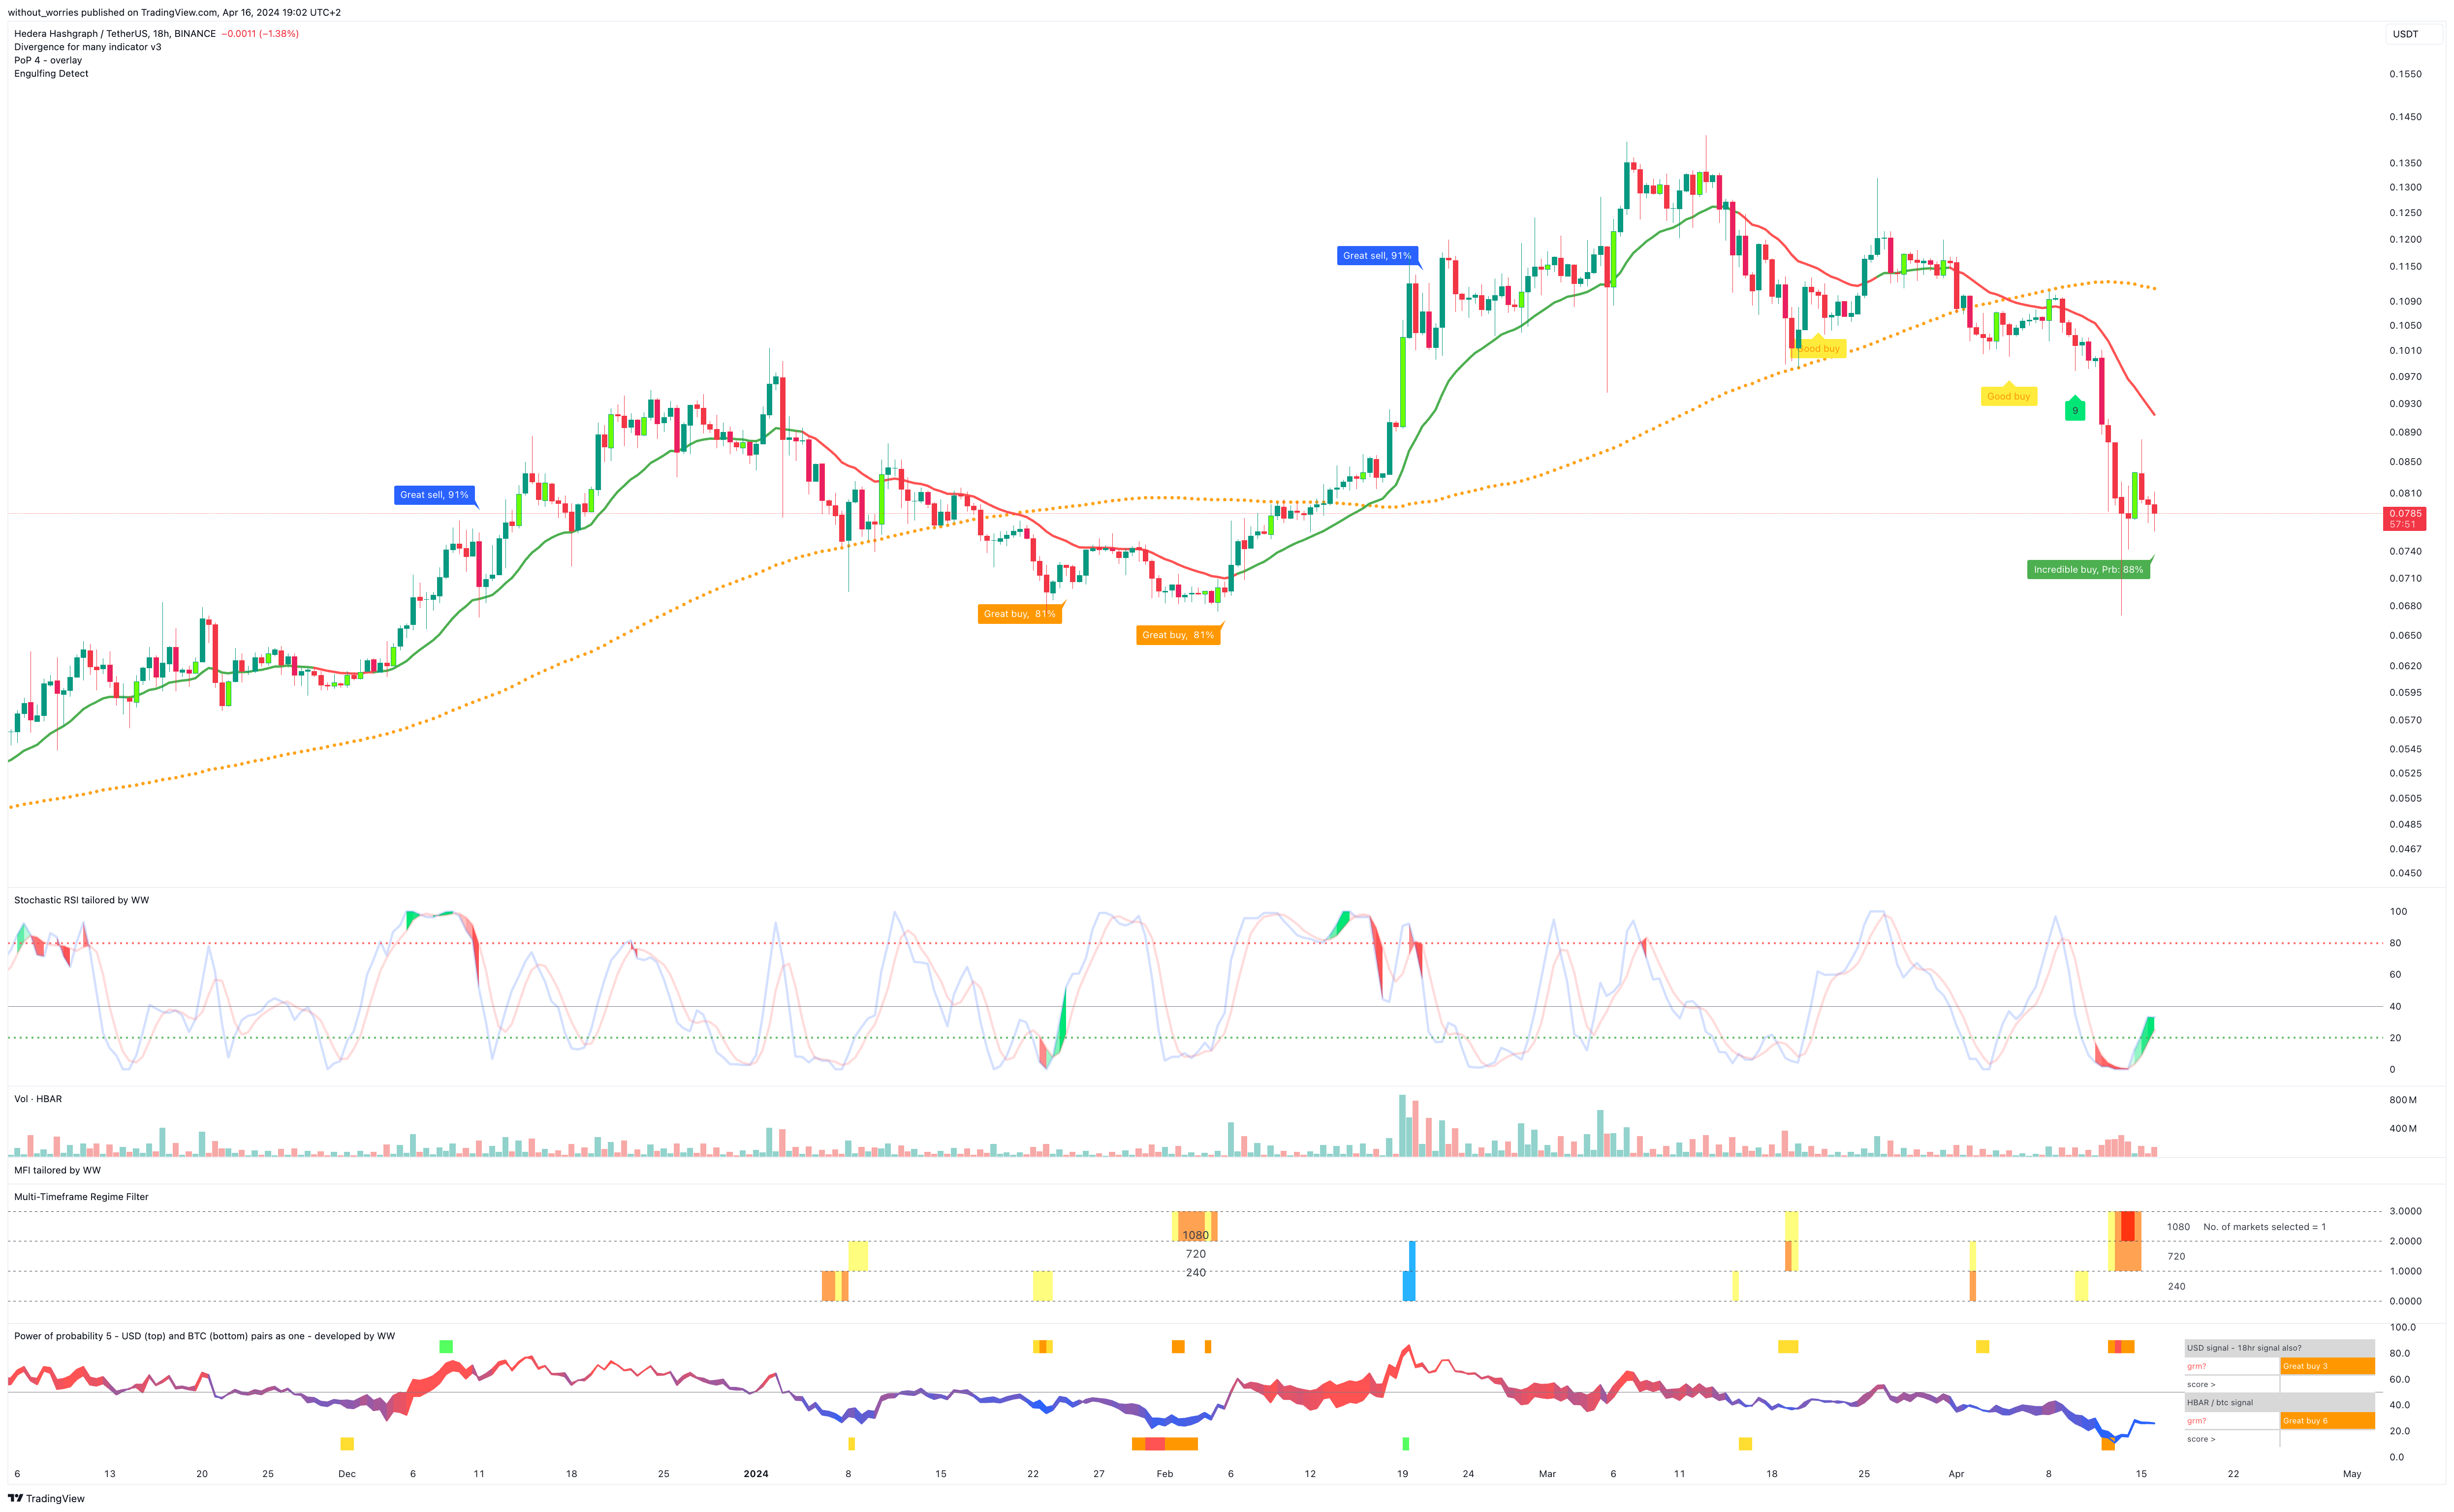2454x1512 pixels.
Task: Click the 'May' date axis label
Action: (2352, 1474)
